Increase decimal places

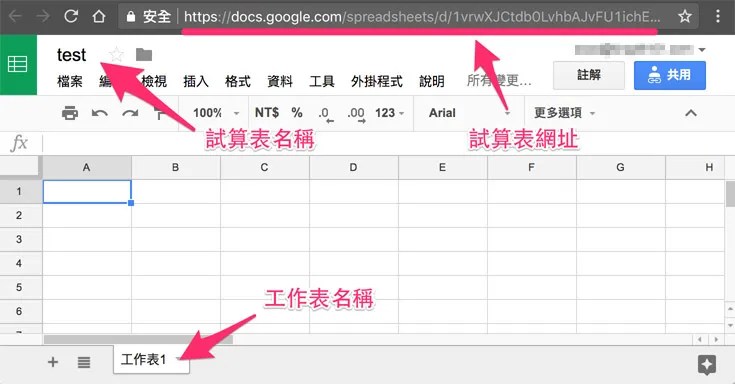356,114
